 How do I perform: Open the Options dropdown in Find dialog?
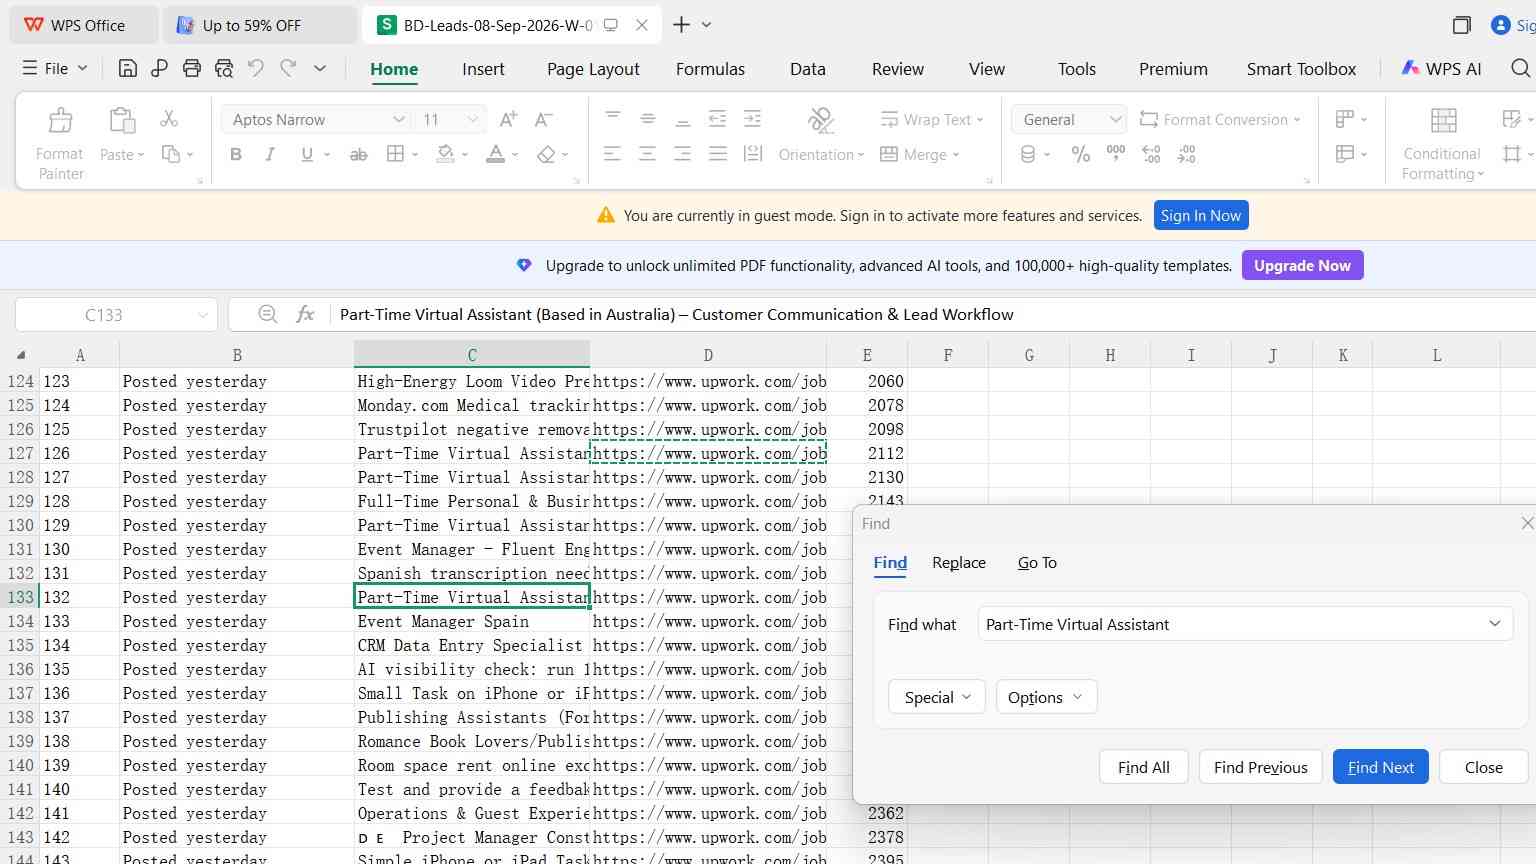(1046, 697)
